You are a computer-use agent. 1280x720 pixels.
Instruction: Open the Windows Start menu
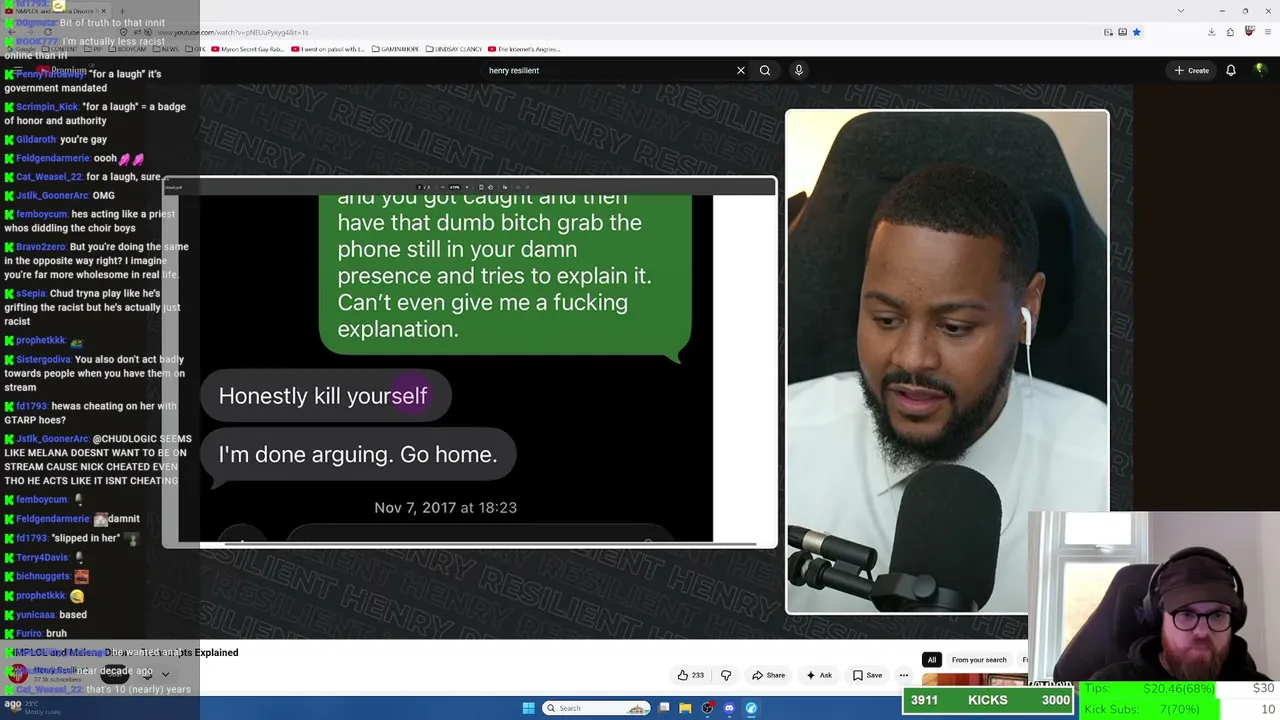[528, 708]
